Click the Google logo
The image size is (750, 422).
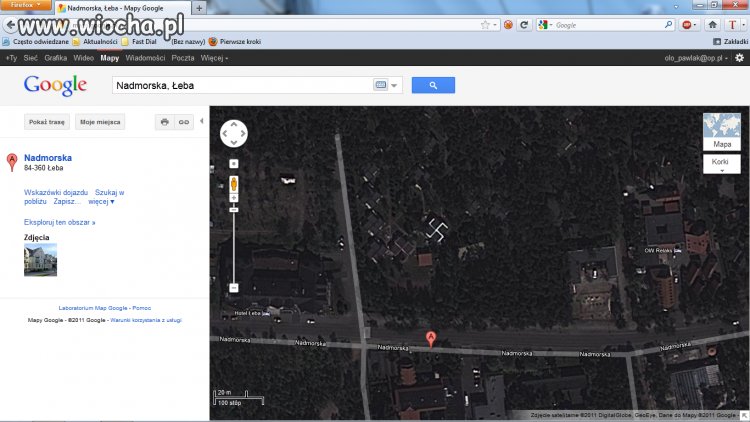(x=55, y=85)
